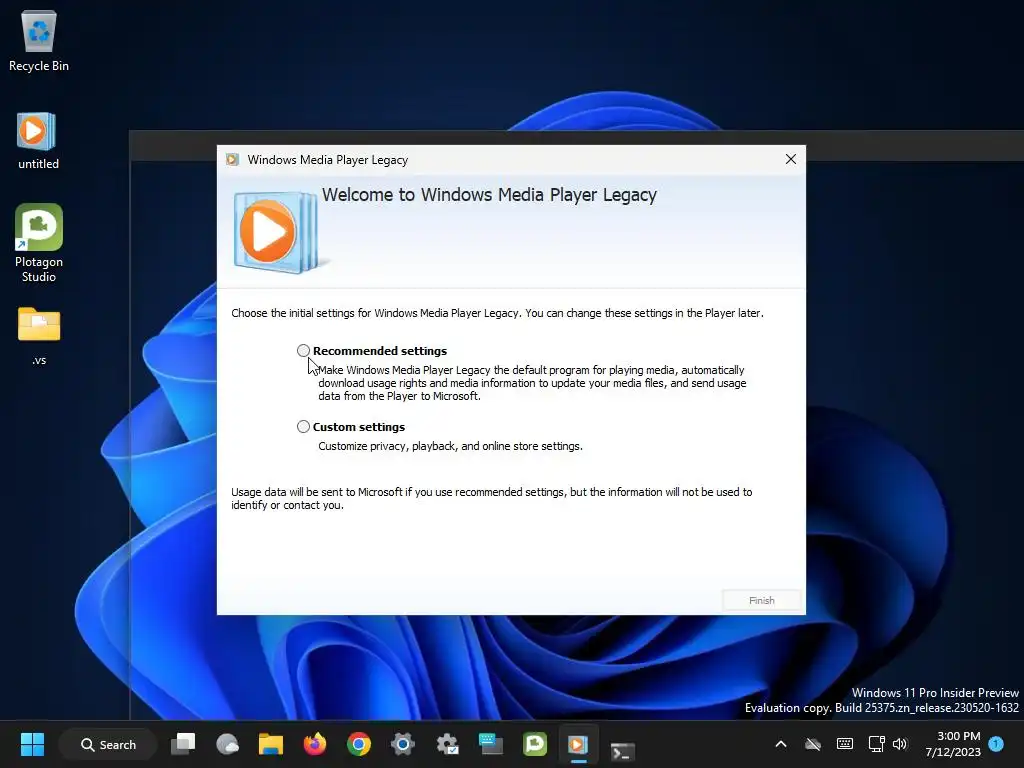Open the touch keyboard tray icon
Screen dimensions: 1024x768
[844, 744]
